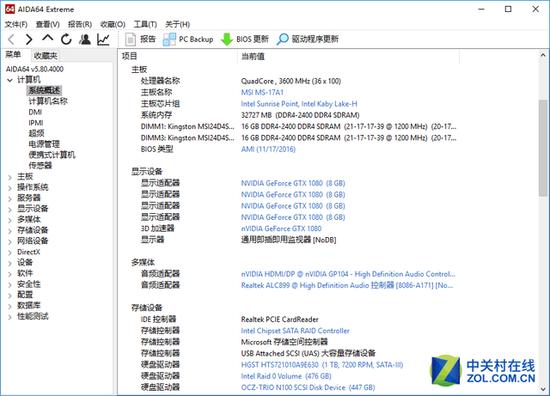Switch to the 收藏夹 tab
Image resolution: width=550 pixels, height=396 pixels.
(x=45, y=55)
